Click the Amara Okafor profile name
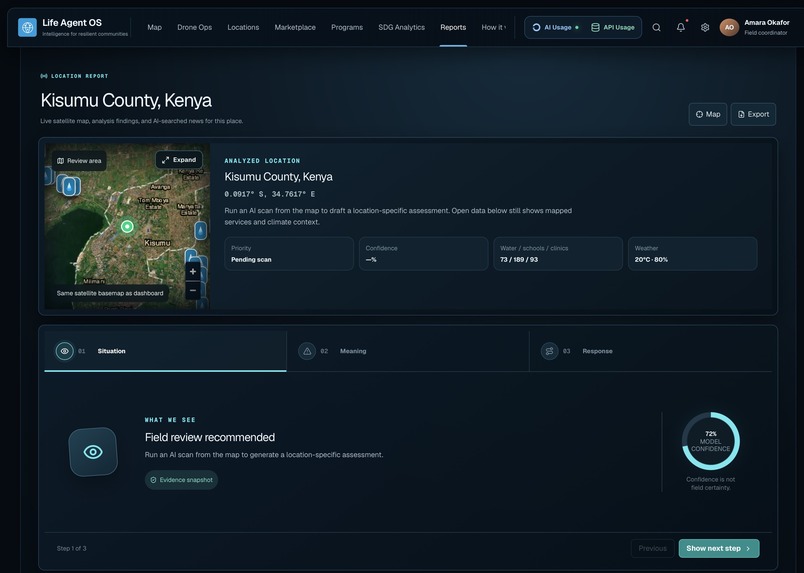 767,23
